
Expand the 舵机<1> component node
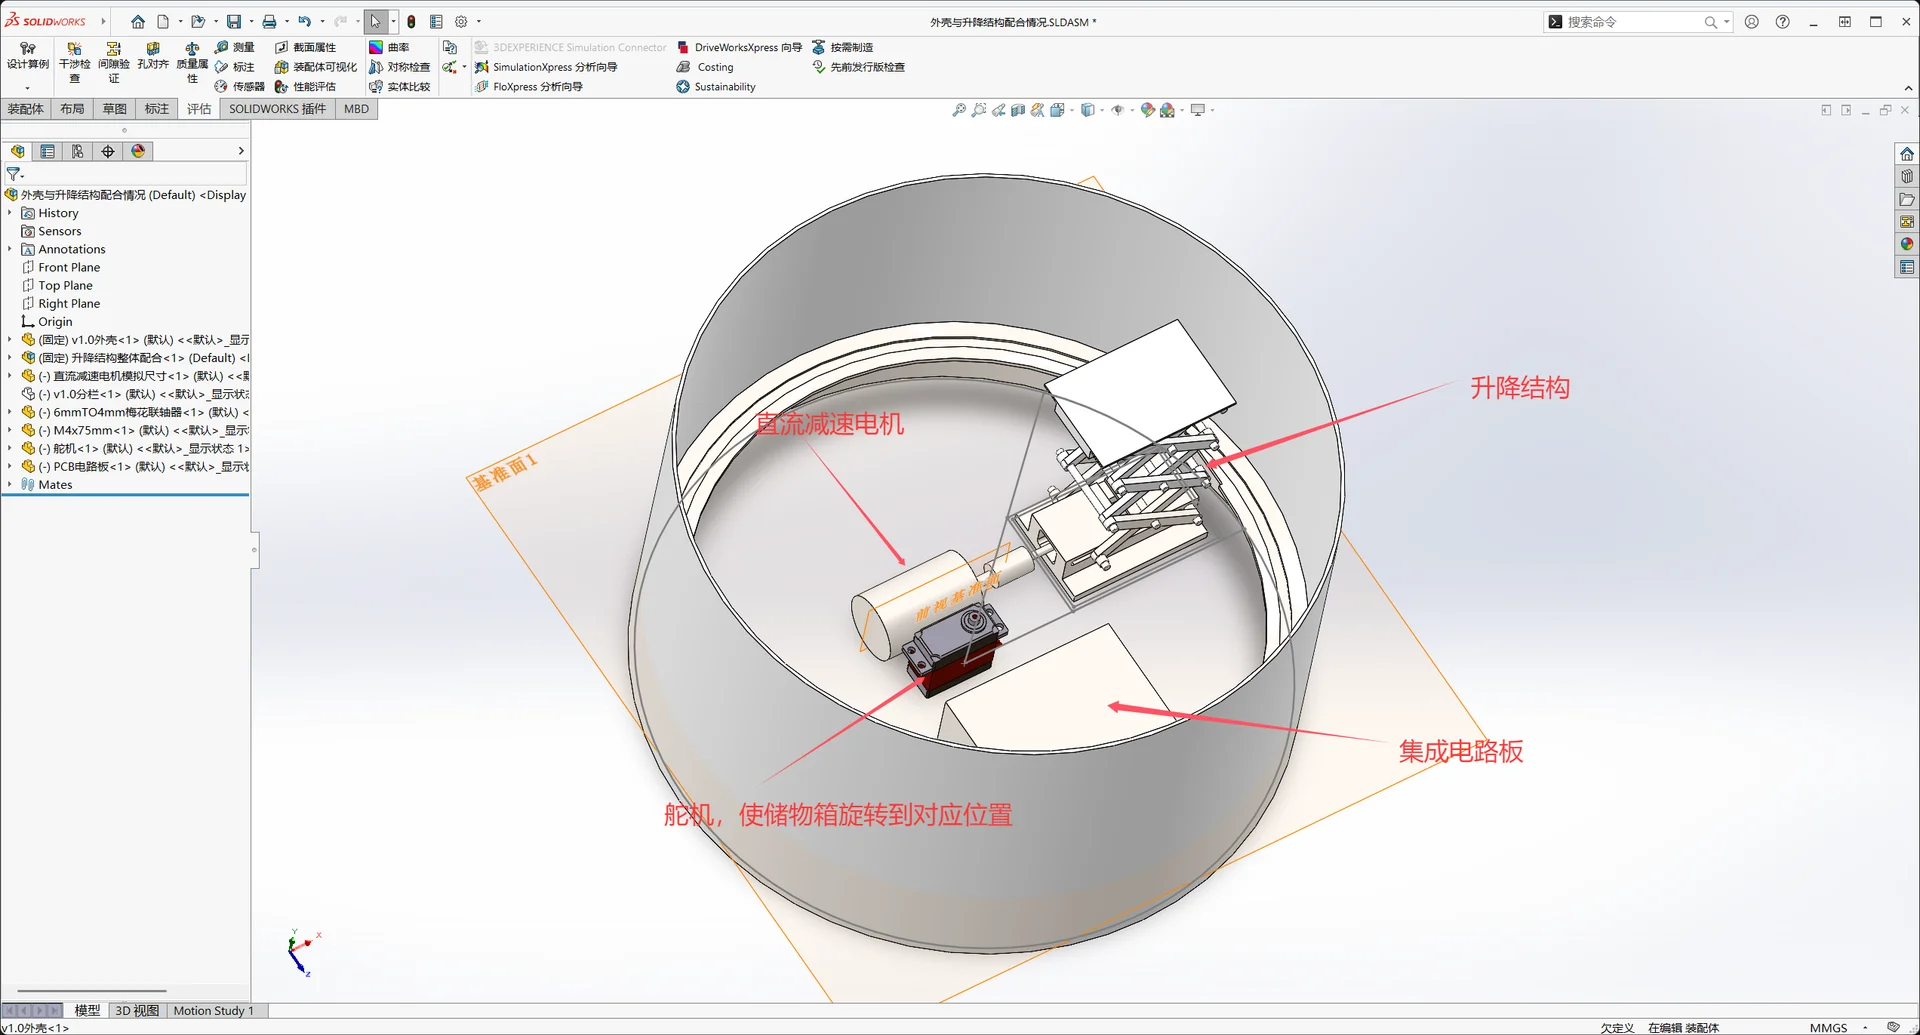(x=10, y=449)
